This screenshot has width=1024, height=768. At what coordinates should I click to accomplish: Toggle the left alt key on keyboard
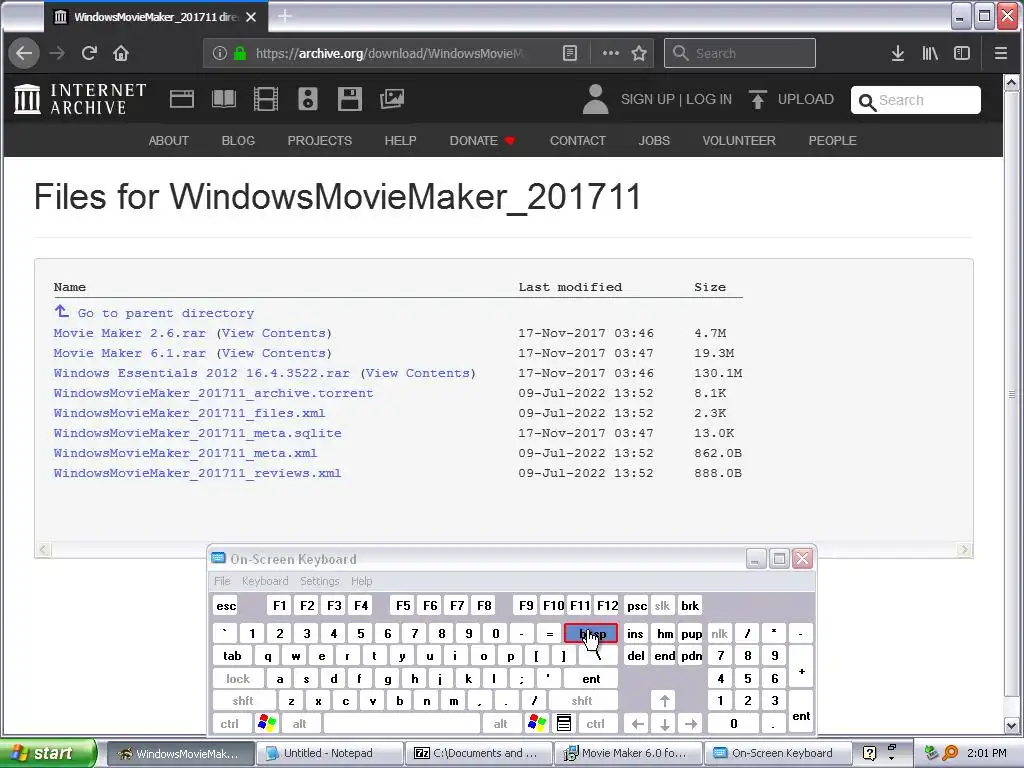(x=300, y=723)
